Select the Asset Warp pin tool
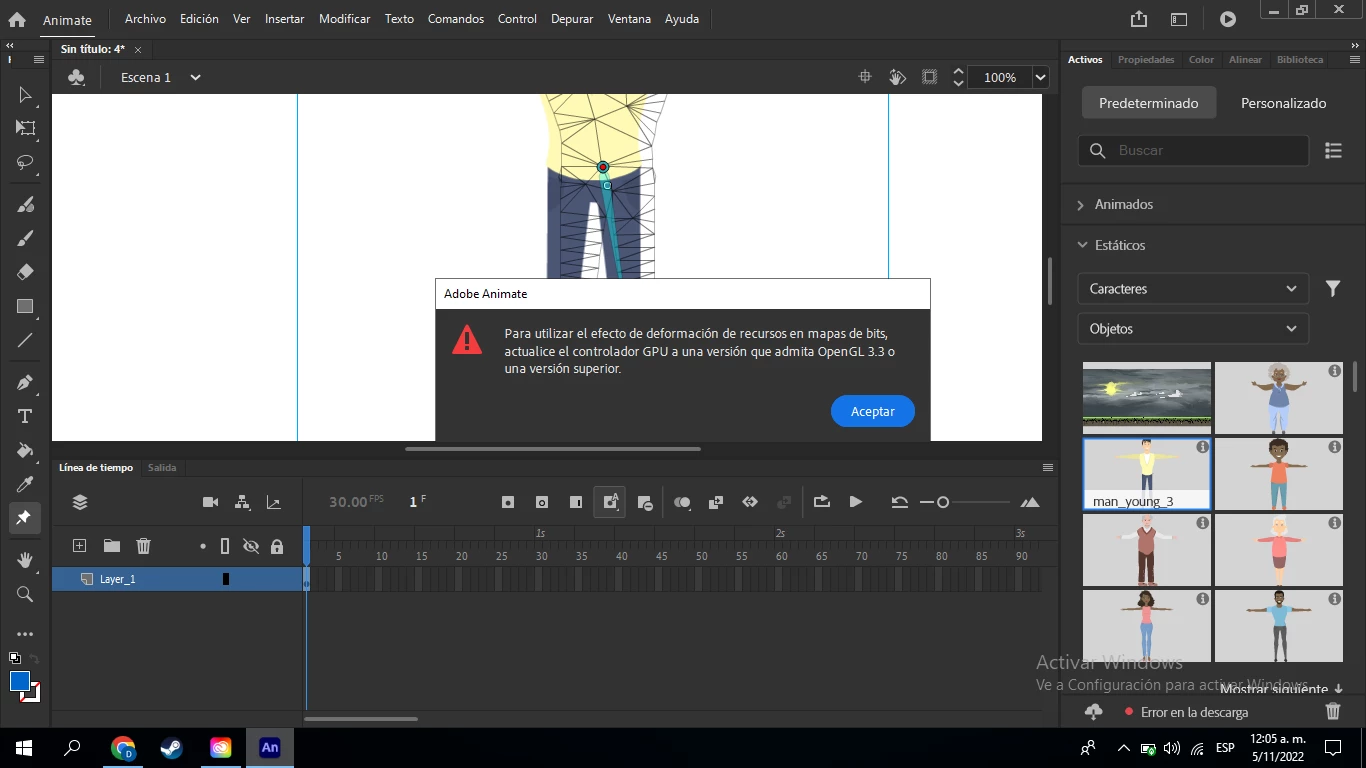 [25, 518]
